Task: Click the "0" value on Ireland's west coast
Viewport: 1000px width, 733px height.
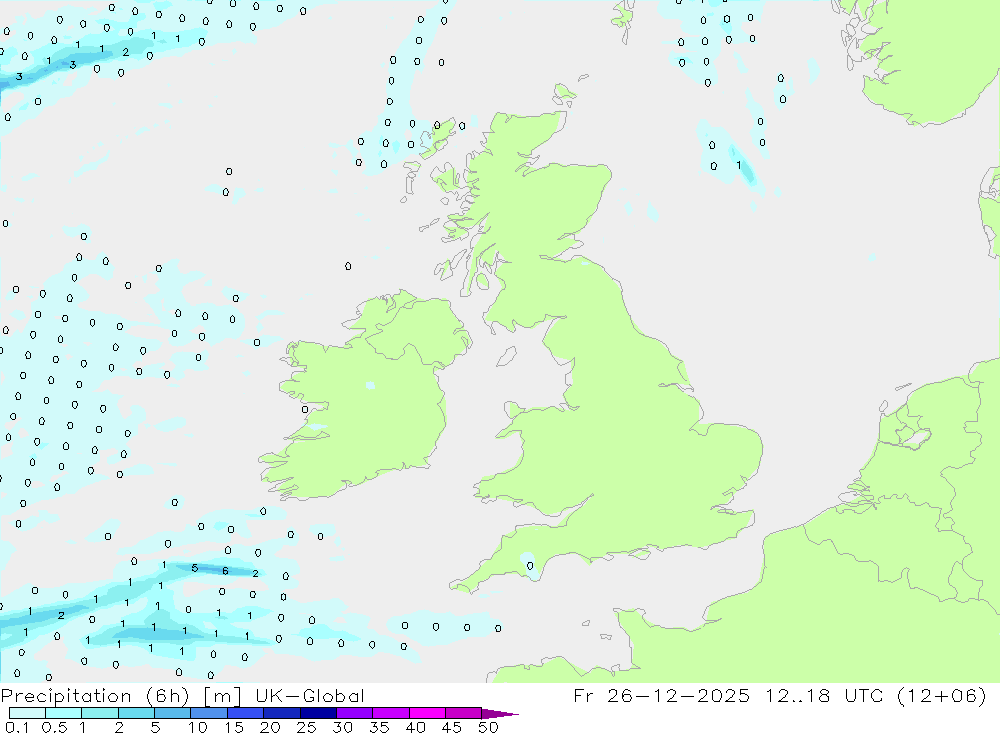Action: click(305, 410)
